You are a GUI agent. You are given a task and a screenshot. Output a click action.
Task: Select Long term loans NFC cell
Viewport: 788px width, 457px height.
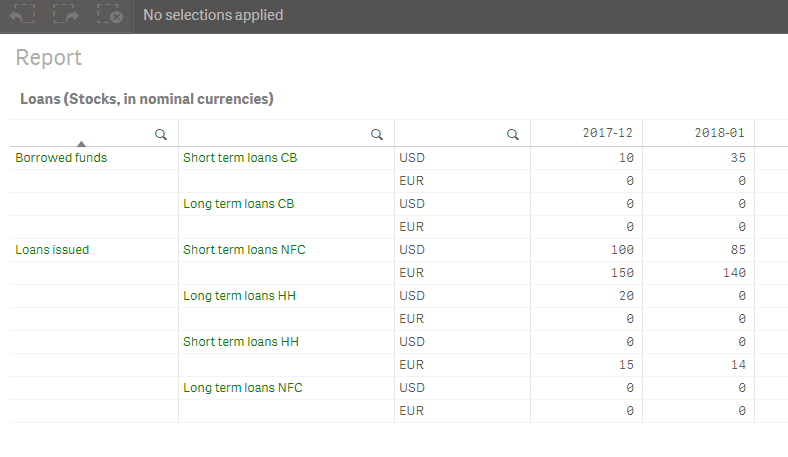[x=243, y=388]
